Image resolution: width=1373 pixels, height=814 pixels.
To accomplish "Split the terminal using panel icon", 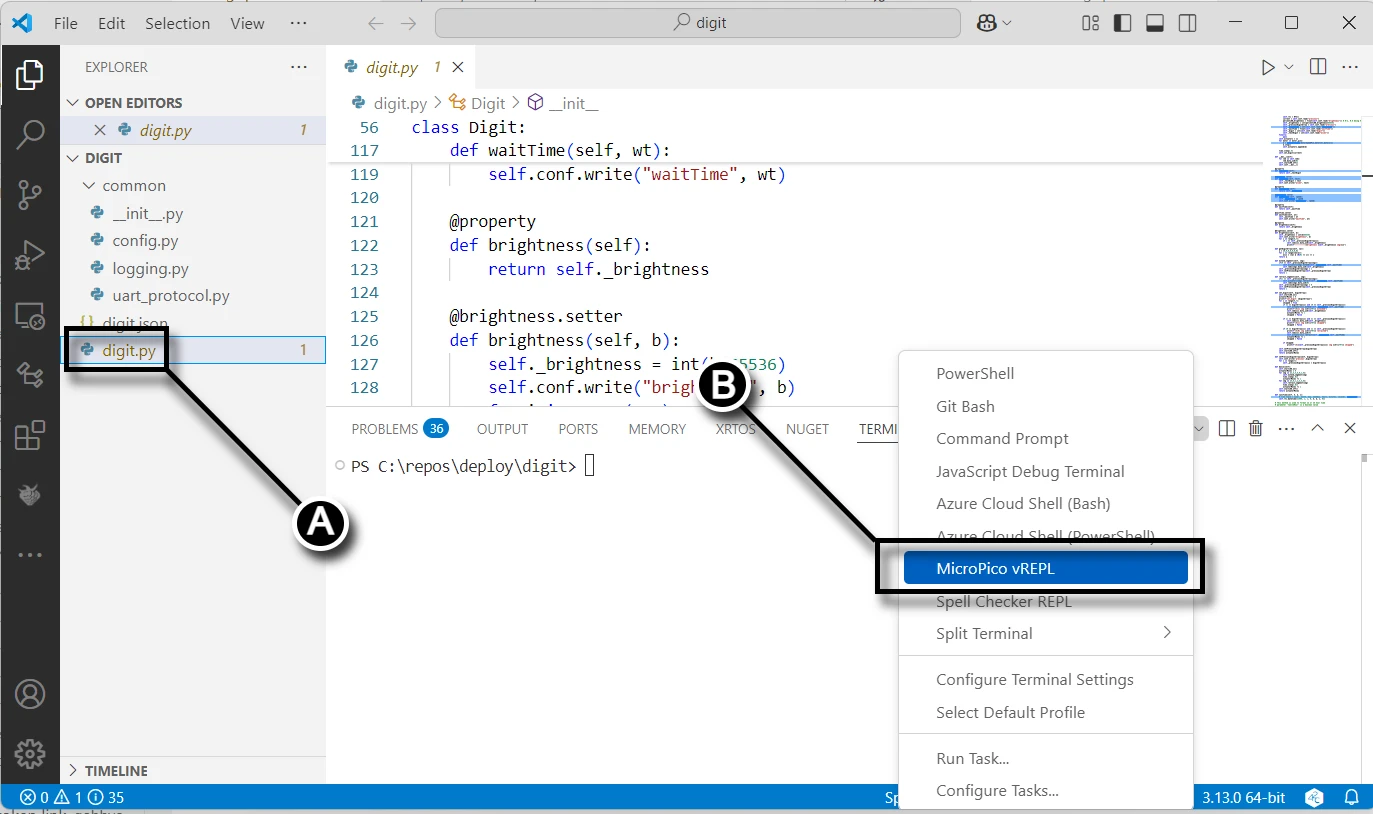I will (x=1227, y=428).
